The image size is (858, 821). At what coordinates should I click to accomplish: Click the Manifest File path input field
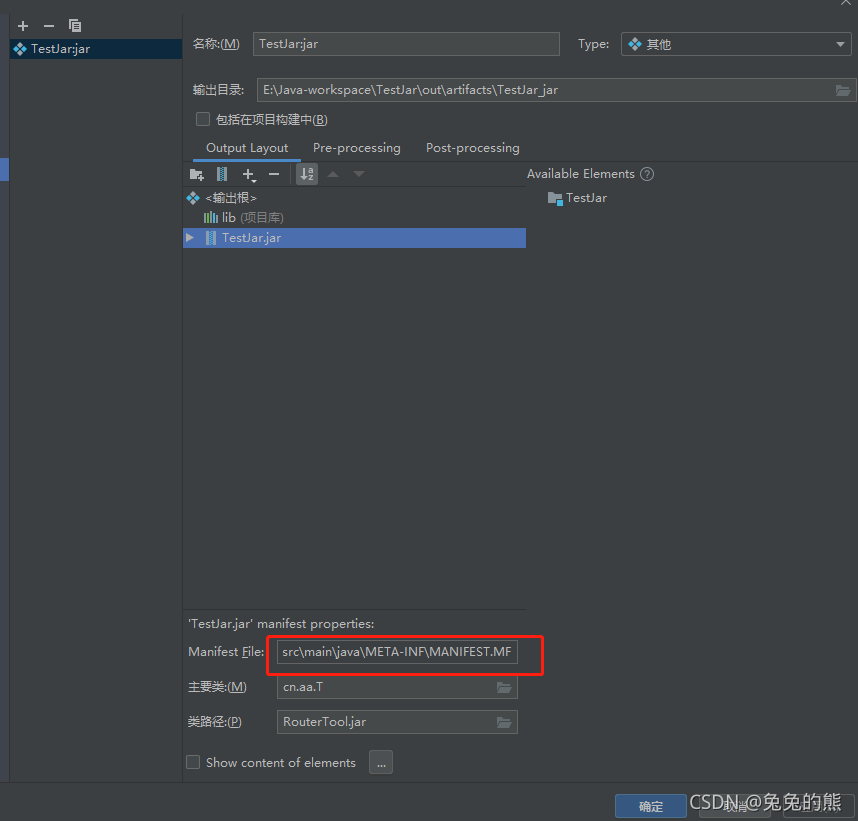[x=397, y=651]
